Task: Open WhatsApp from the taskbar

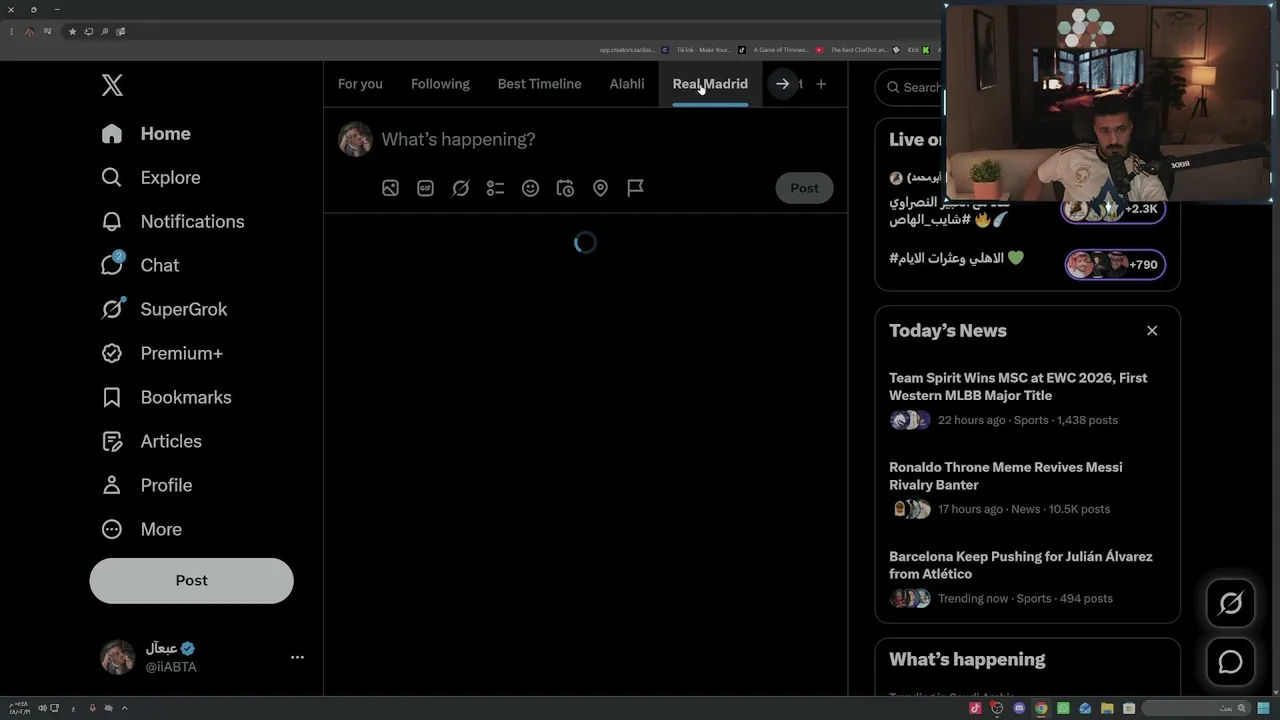Action: (x=1063, y=709)
